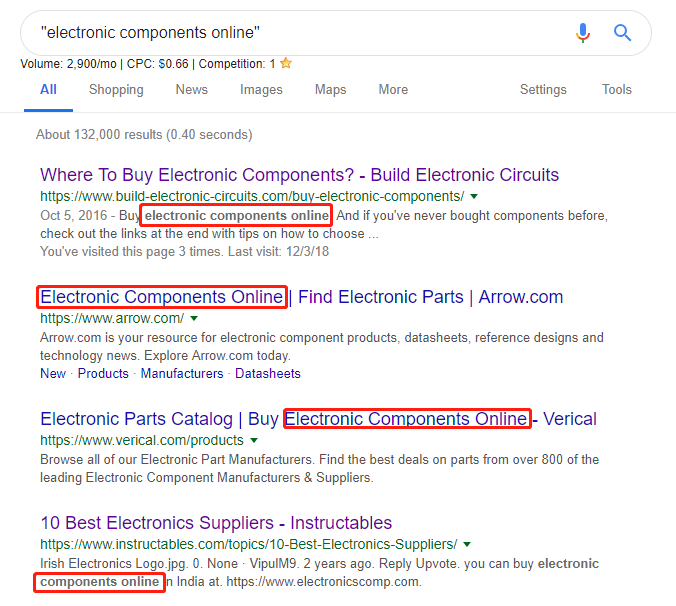Click the voice search microphone icon
Screen dimensions: 676x606
coord(583,33)
